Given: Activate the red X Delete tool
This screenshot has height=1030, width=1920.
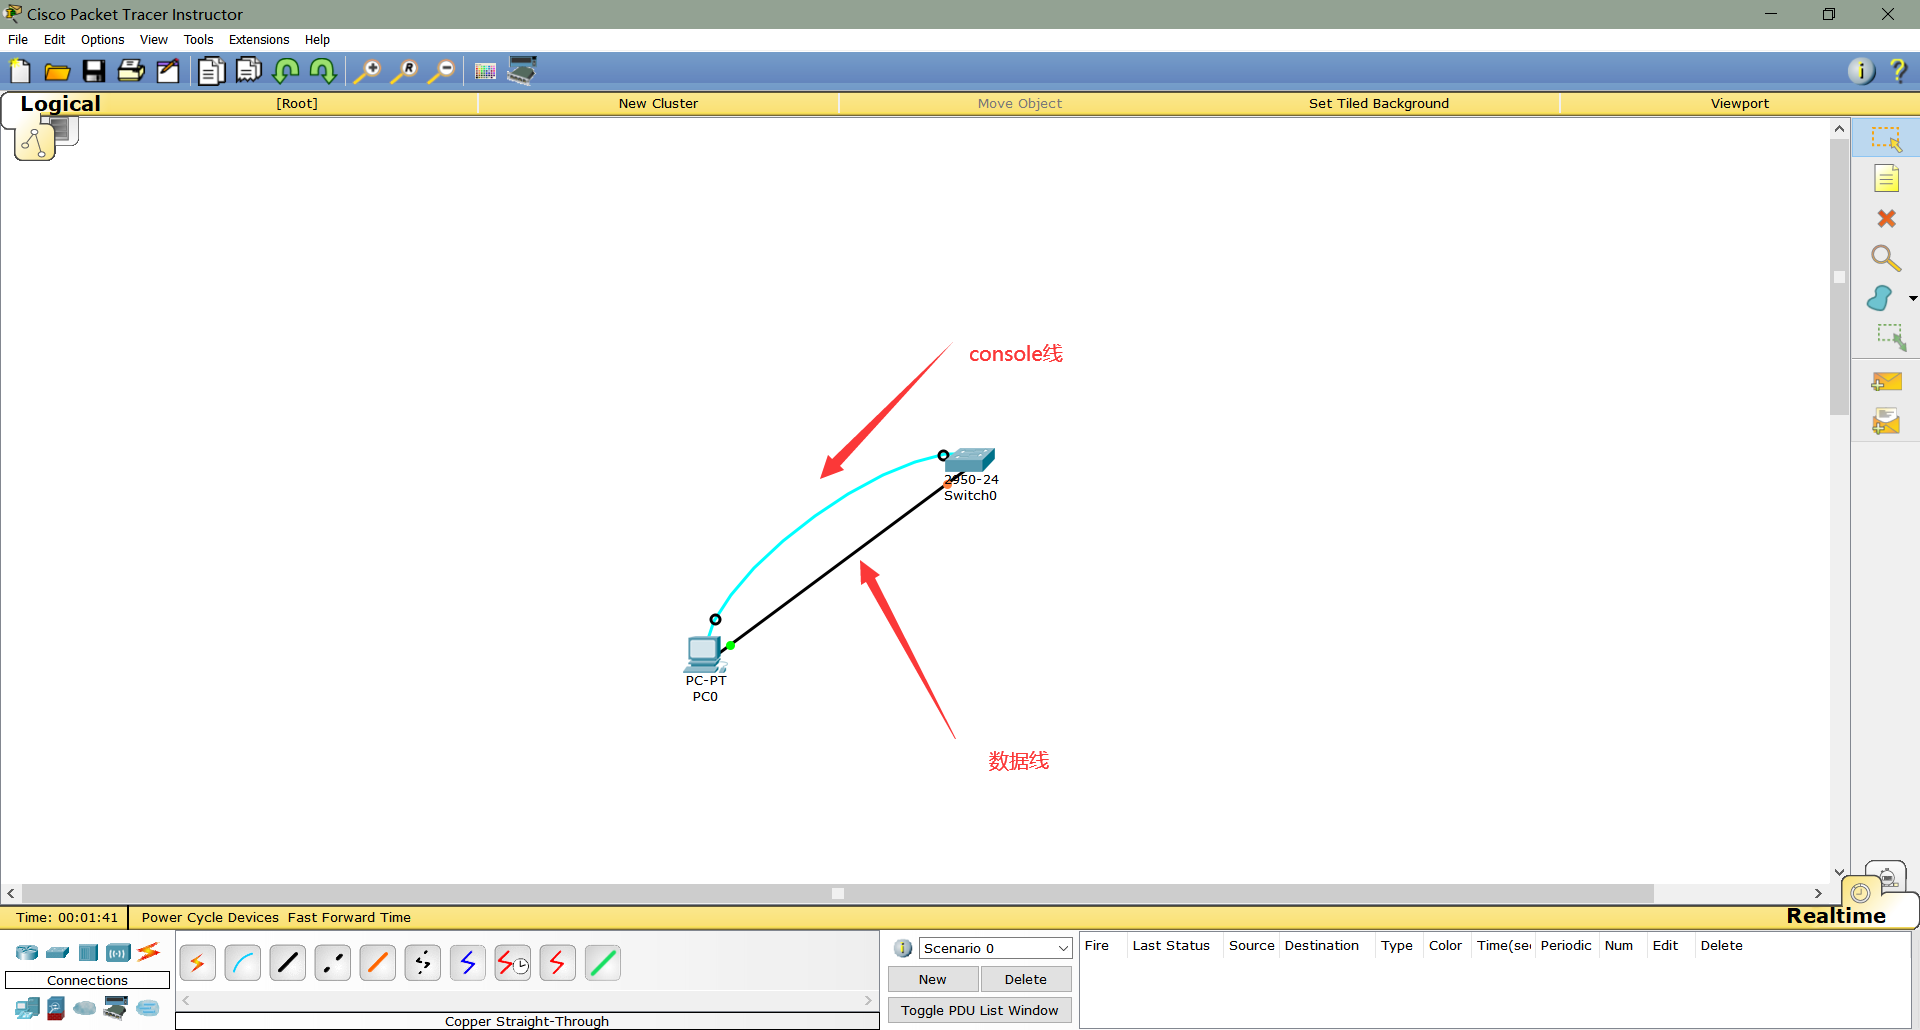Looking at the screenshot, I should pyautogui.click(x=1886, y=218).
